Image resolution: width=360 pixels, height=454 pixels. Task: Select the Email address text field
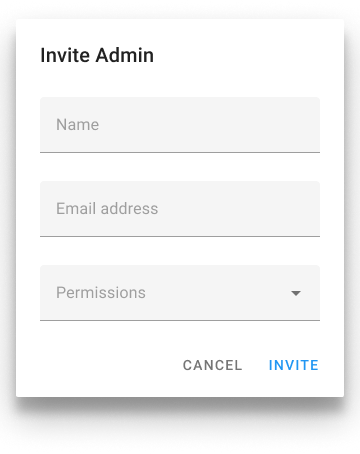click(180, 209)
